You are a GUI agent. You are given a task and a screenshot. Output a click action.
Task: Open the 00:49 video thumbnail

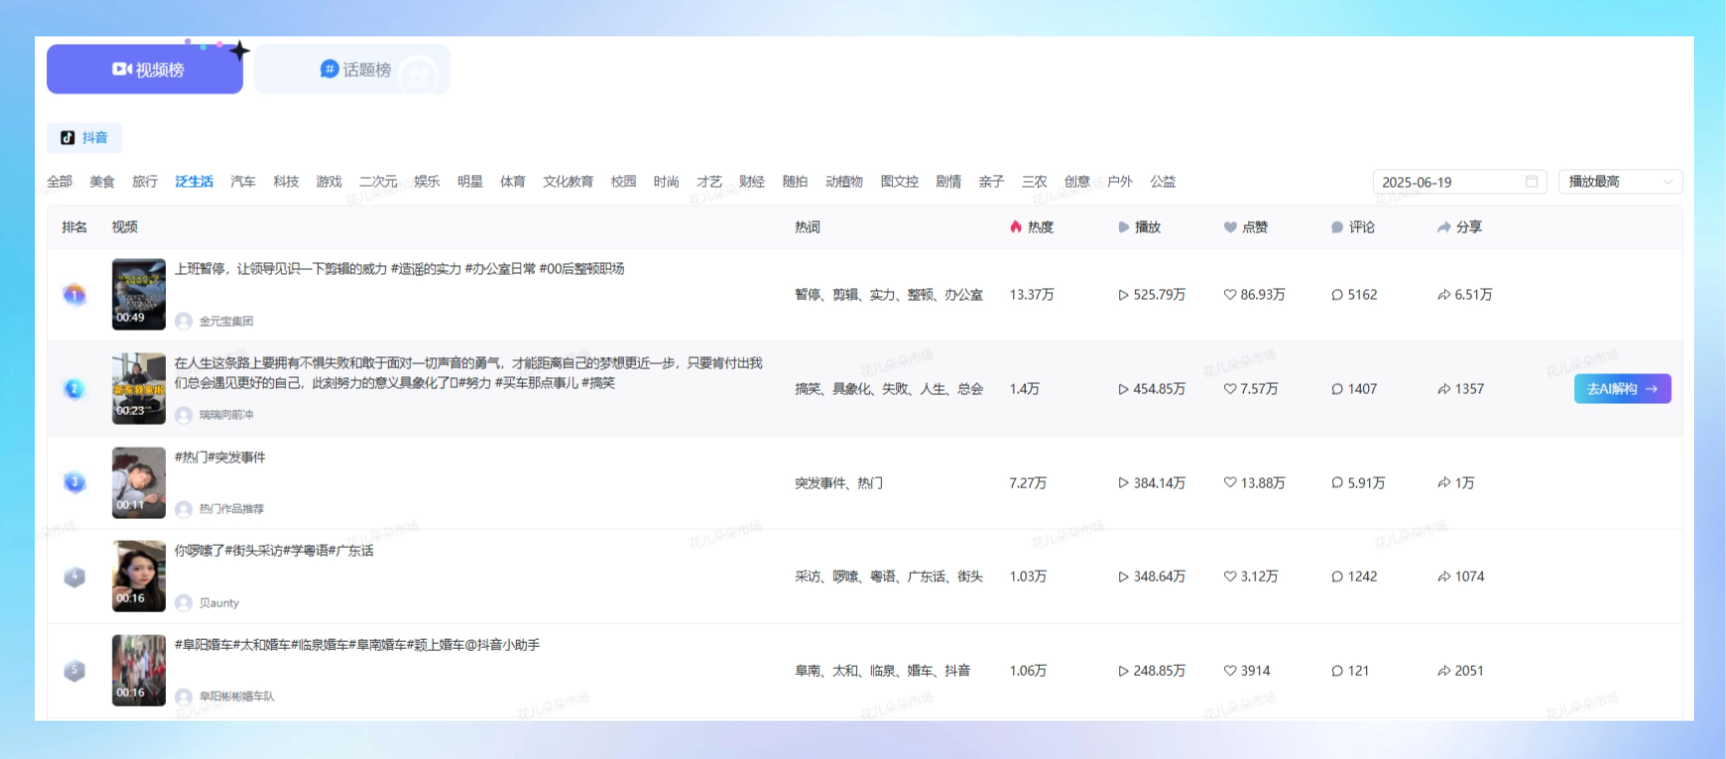[139, 294]
